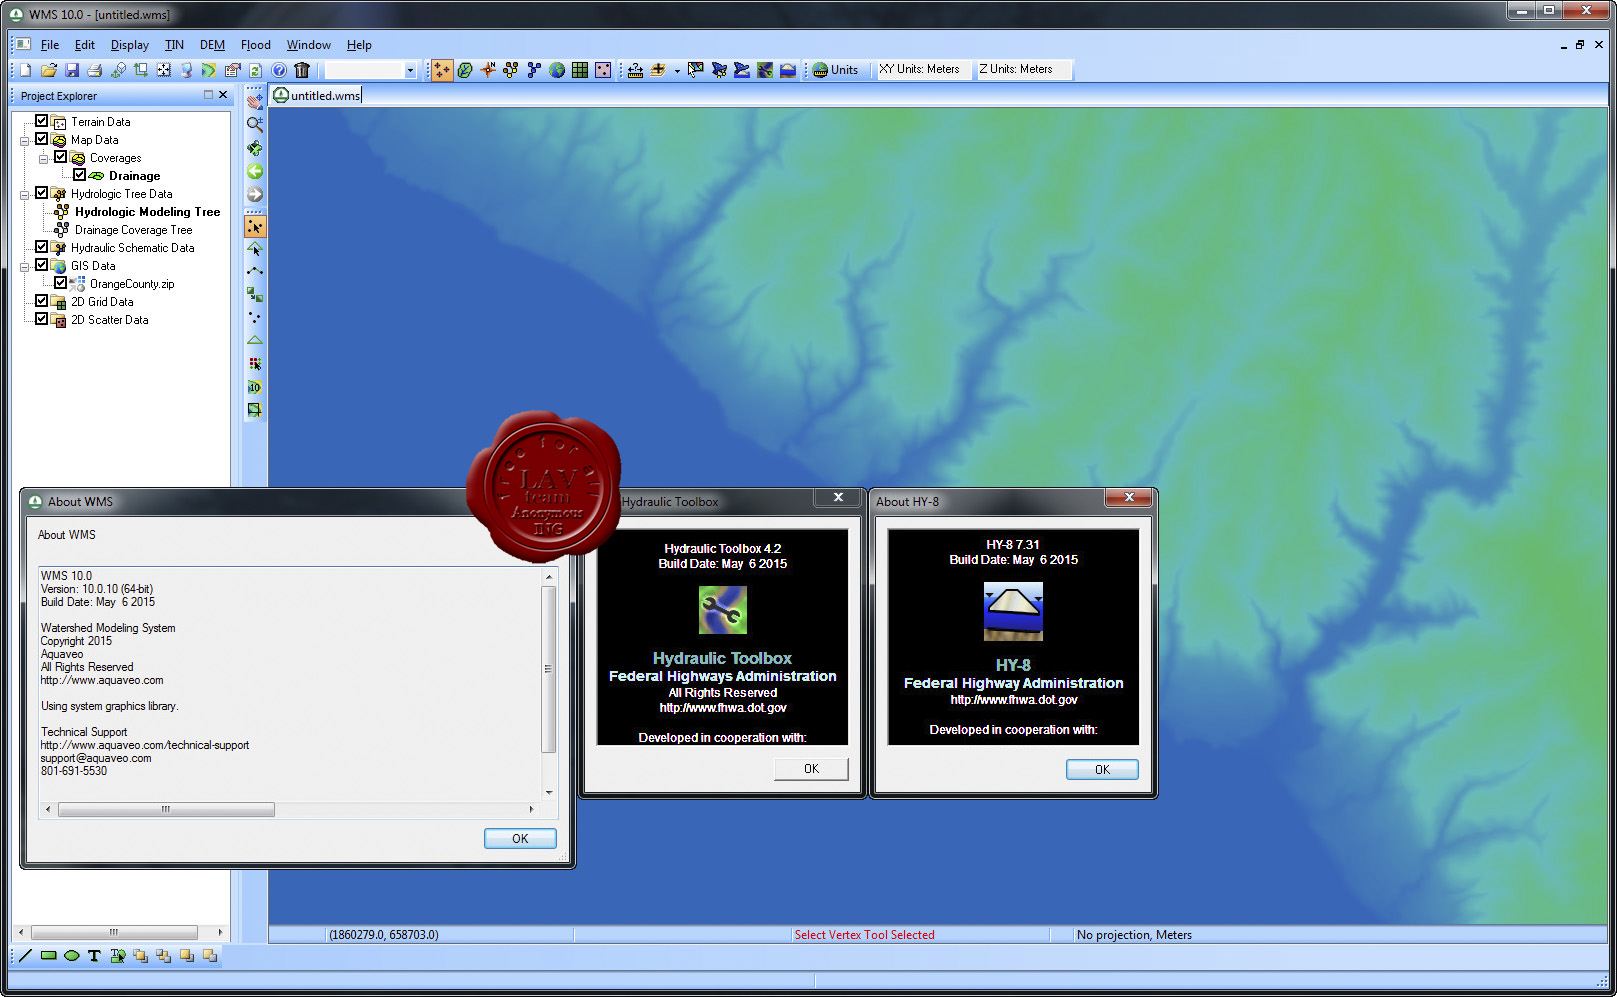Toggle the Coverages checkbox
Image resolution: width=1617 pixels, height=997 pixels.
[x=60, y=157]
